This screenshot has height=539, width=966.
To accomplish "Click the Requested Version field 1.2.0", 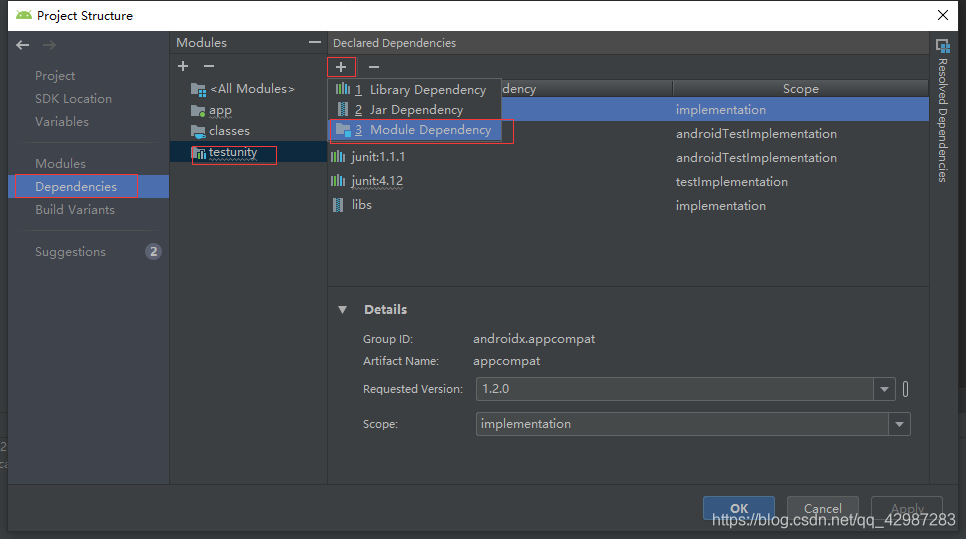I will point(675,389).
